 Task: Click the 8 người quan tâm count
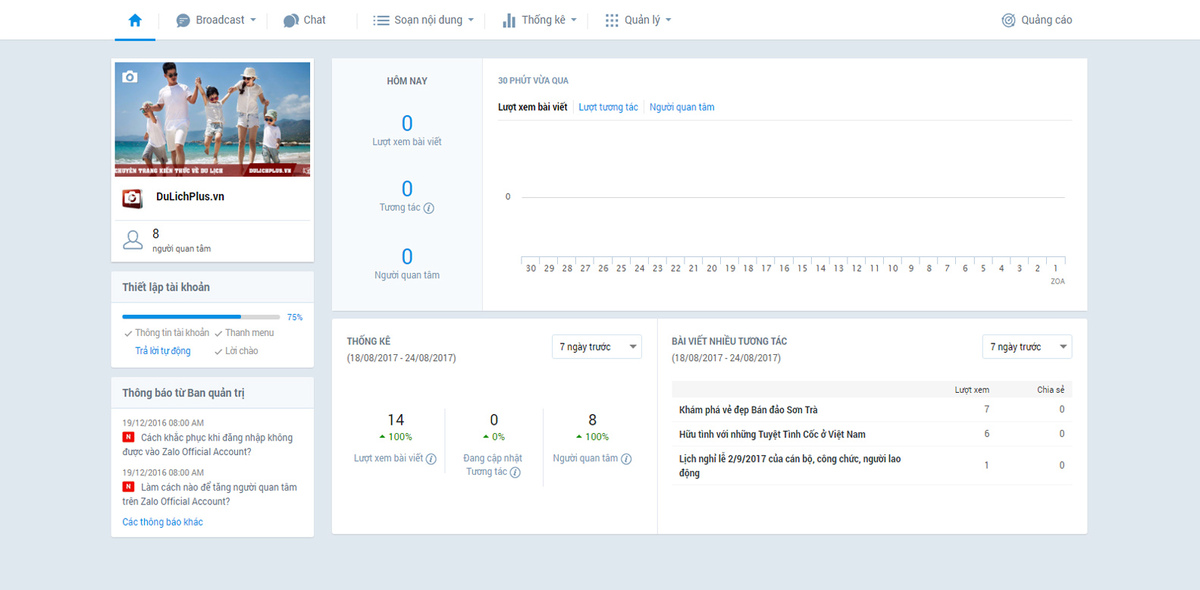(181, 240)
